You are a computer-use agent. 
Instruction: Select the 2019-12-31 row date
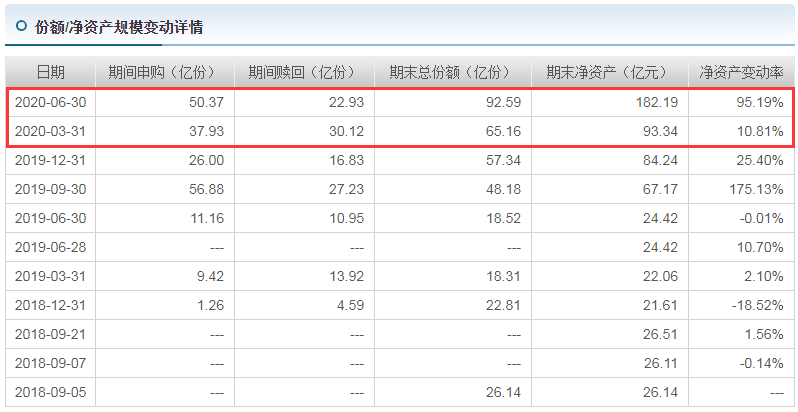click(x=50, y=160)
